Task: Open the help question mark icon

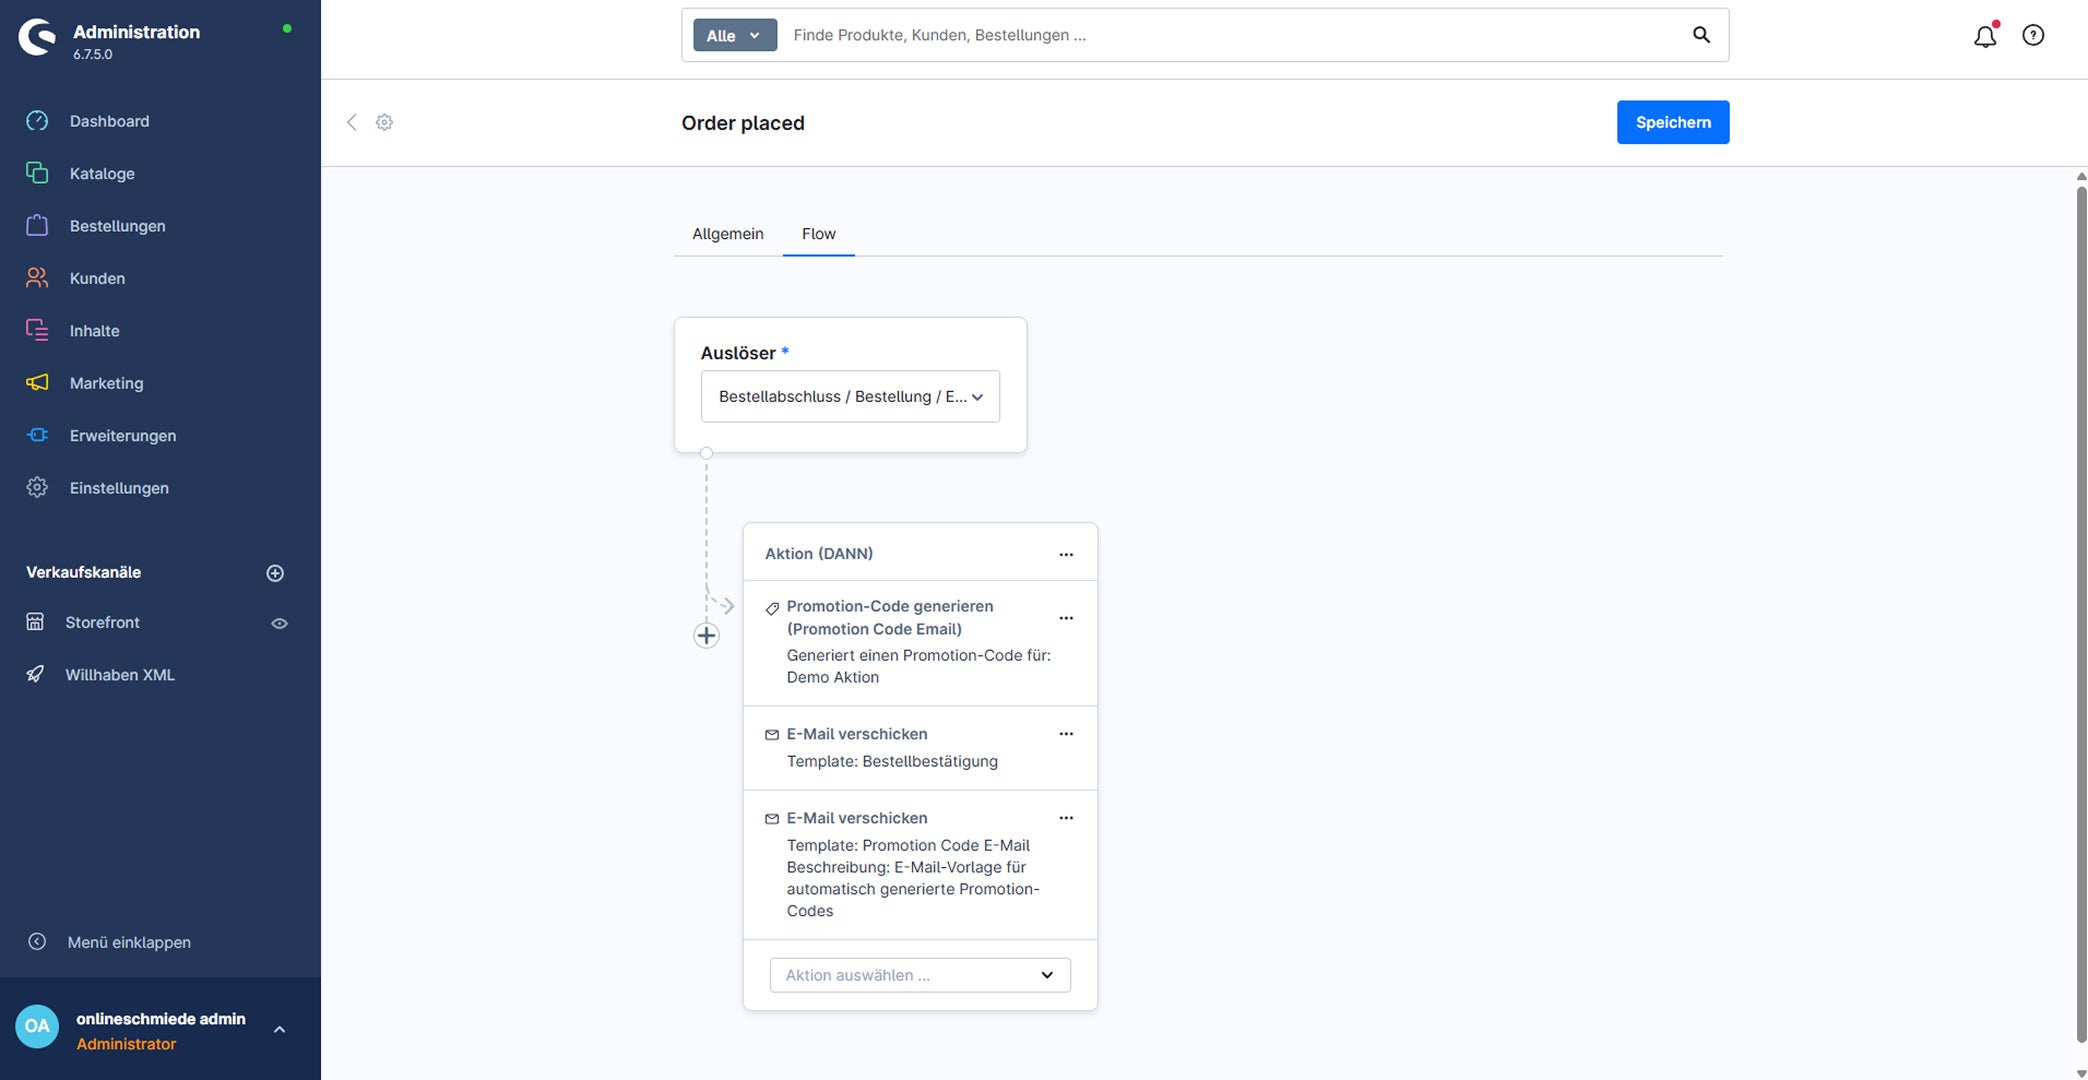Action: 2033,36
